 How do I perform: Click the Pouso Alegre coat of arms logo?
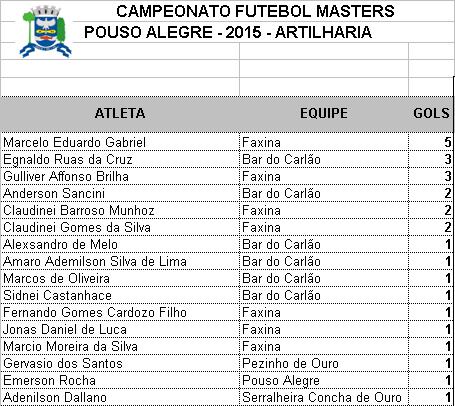[46, 32]
